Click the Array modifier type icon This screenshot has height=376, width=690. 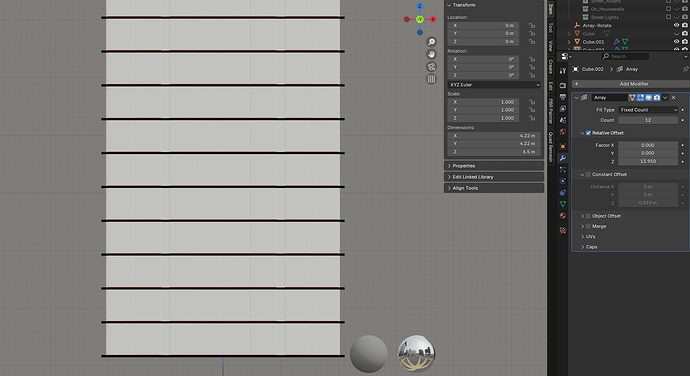click(584, 98)
